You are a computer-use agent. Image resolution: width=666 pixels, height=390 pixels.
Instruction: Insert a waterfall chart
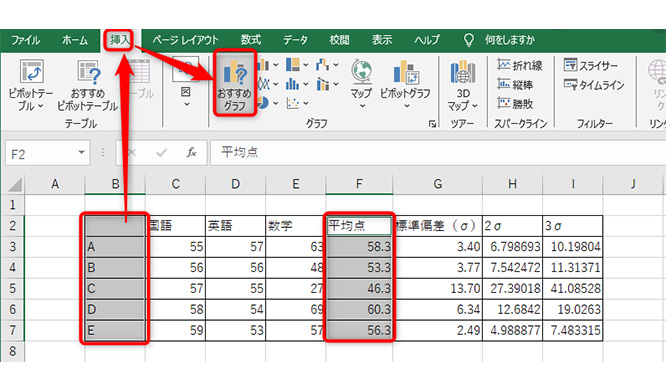(x=322, y=65)
